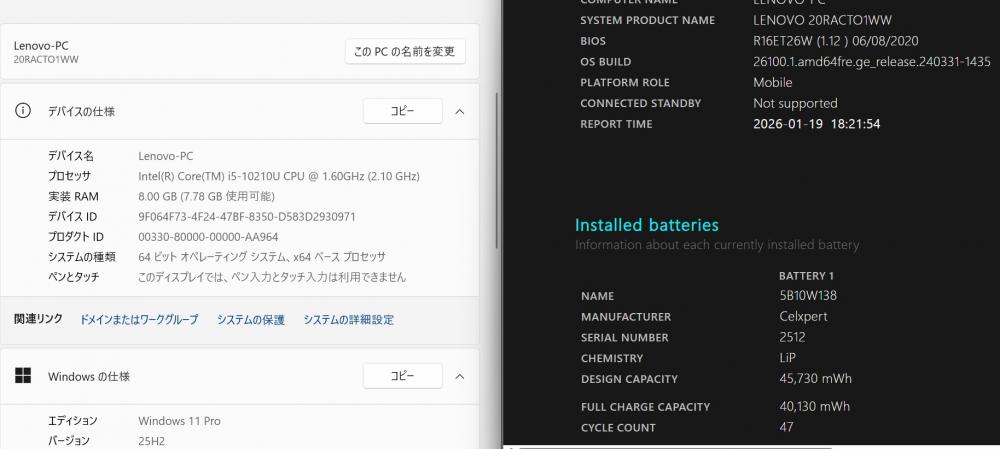Collapse the Windows の仕様 section chevron
Screen dimensions: 1000x449
point(460,376)
